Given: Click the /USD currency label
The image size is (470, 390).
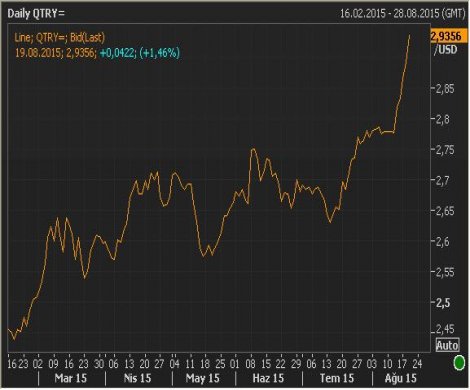Looking at the screenshot, I should tap(446, 50).
